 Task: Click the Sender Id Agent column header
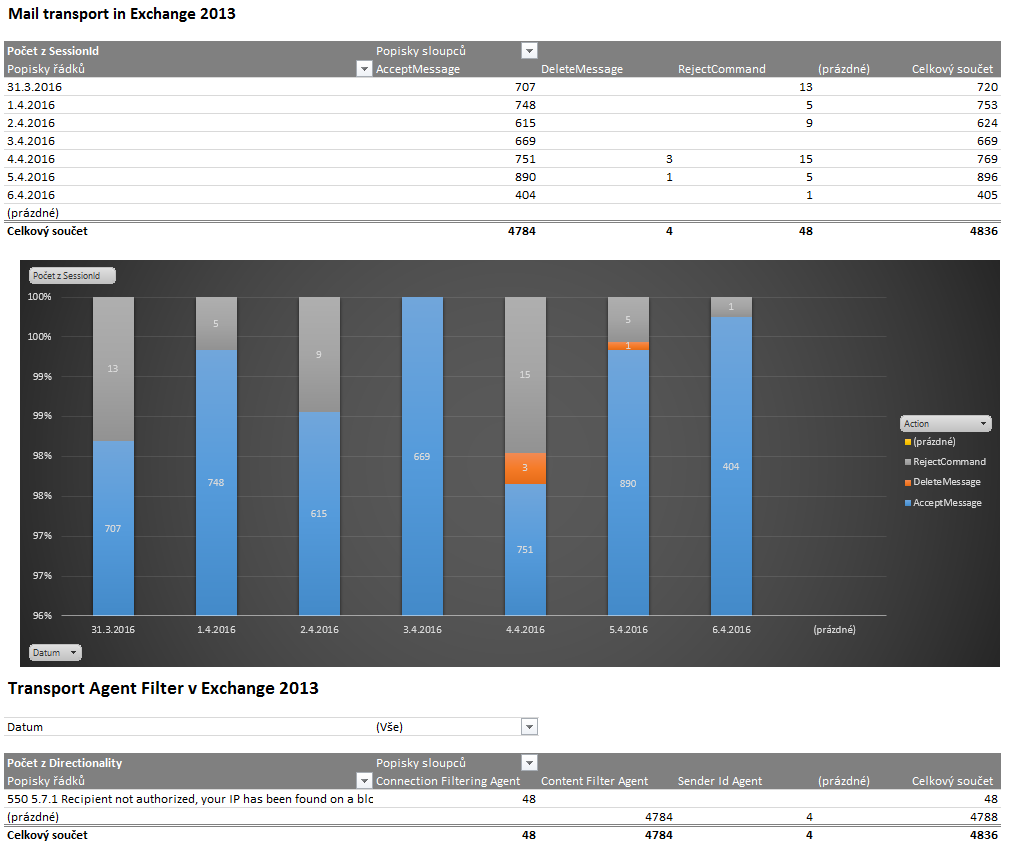[x=720, y=781]
